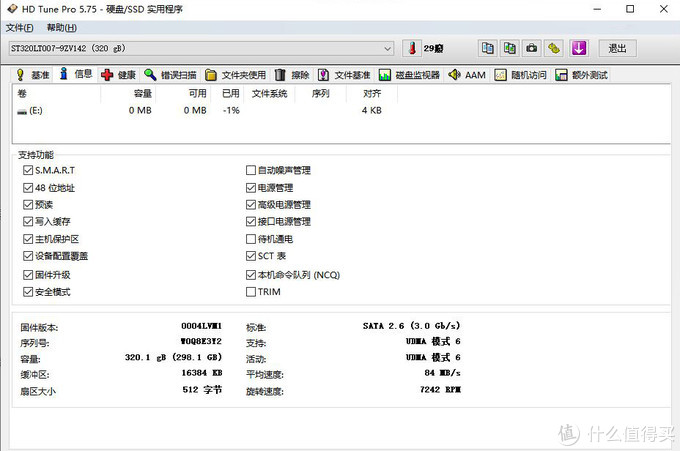Toggle the S.M.A.R.T checkbox
Screen dimensions: 680x451
point(28,170)
